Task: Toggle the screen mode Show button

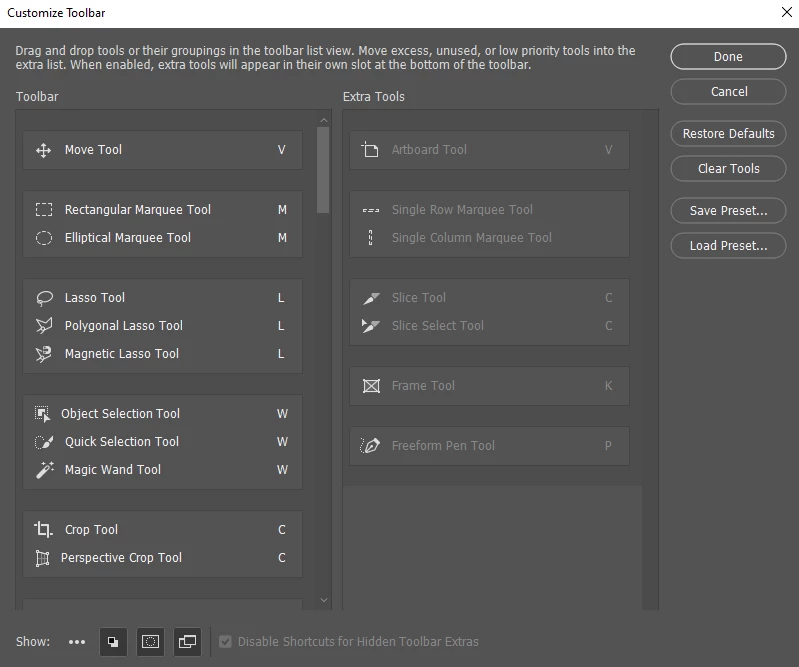Action: point(187,642)
